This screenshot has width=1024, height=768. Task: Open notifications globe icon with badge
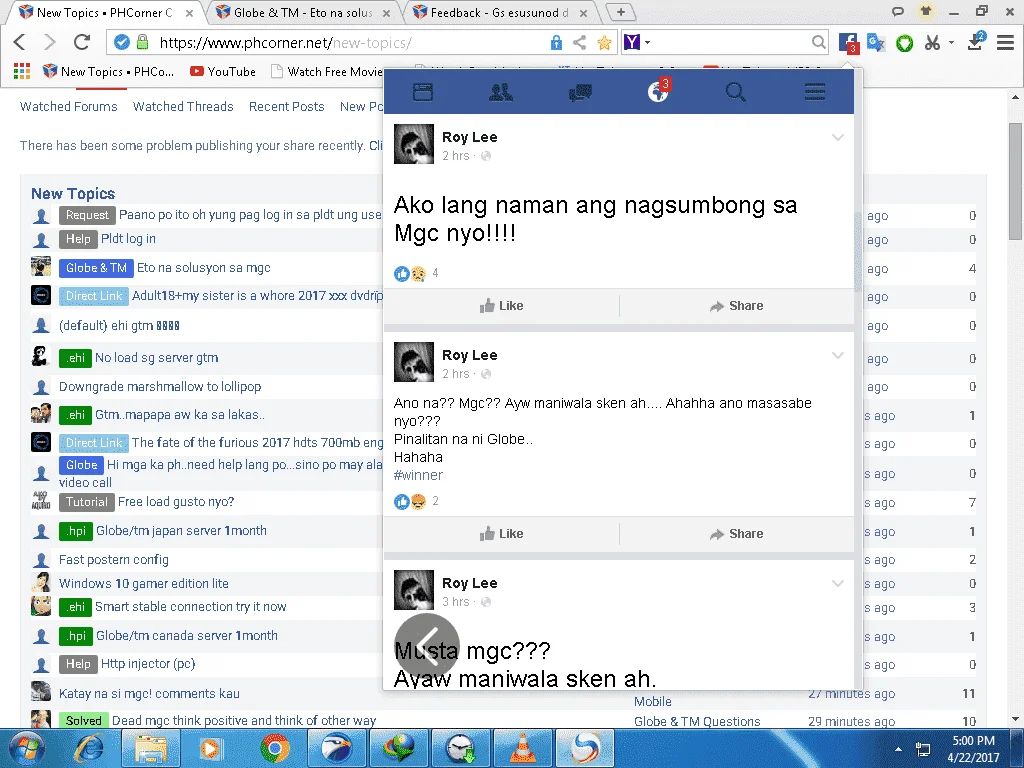tap(658, 91)
